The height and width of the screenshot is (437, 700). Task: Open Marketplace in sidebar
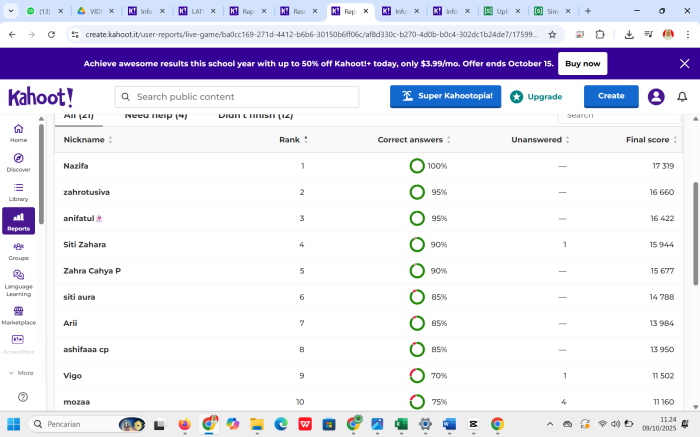tap(18, 315)
